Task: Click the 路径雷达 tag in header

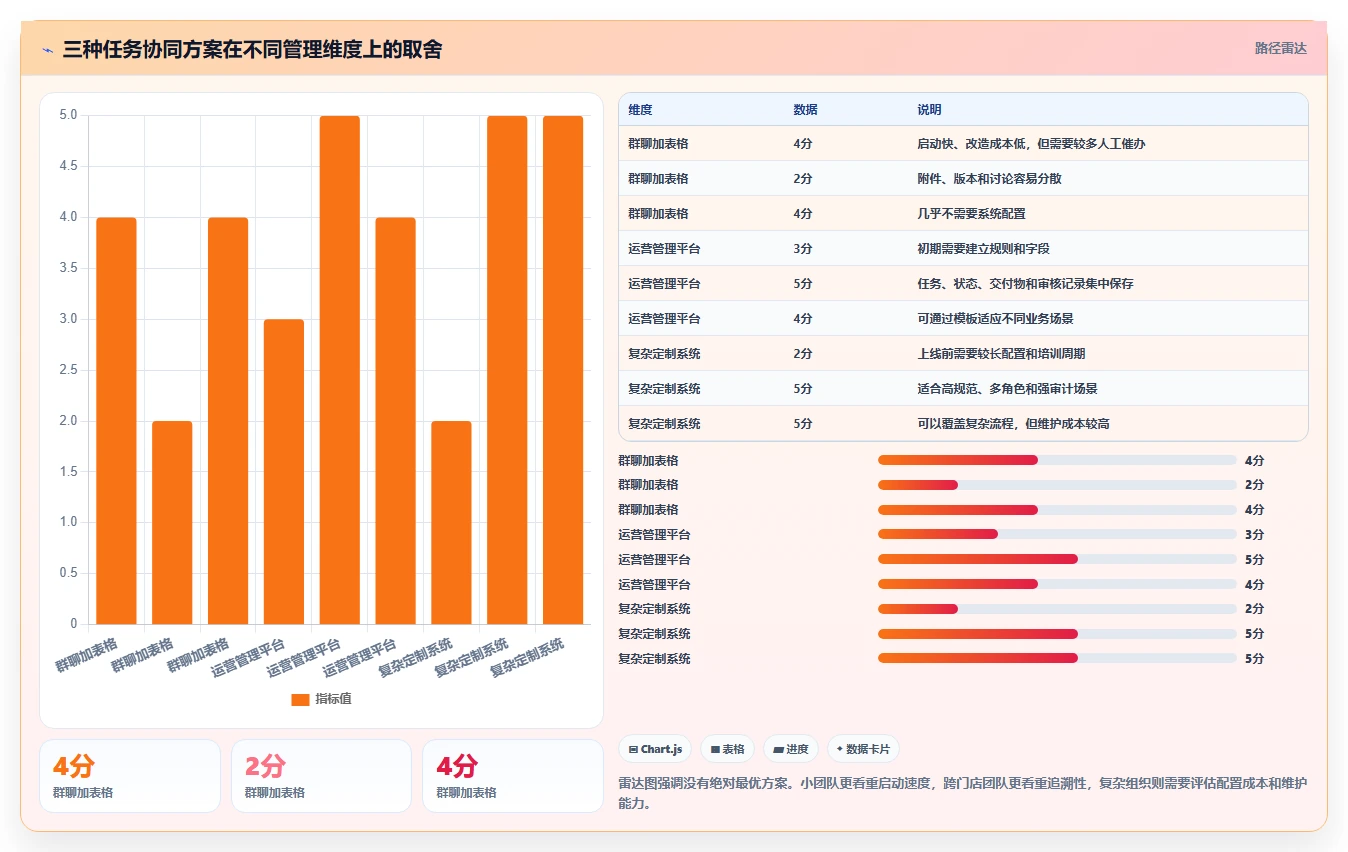Action: pyautogui.click(x=1281, y=48)
